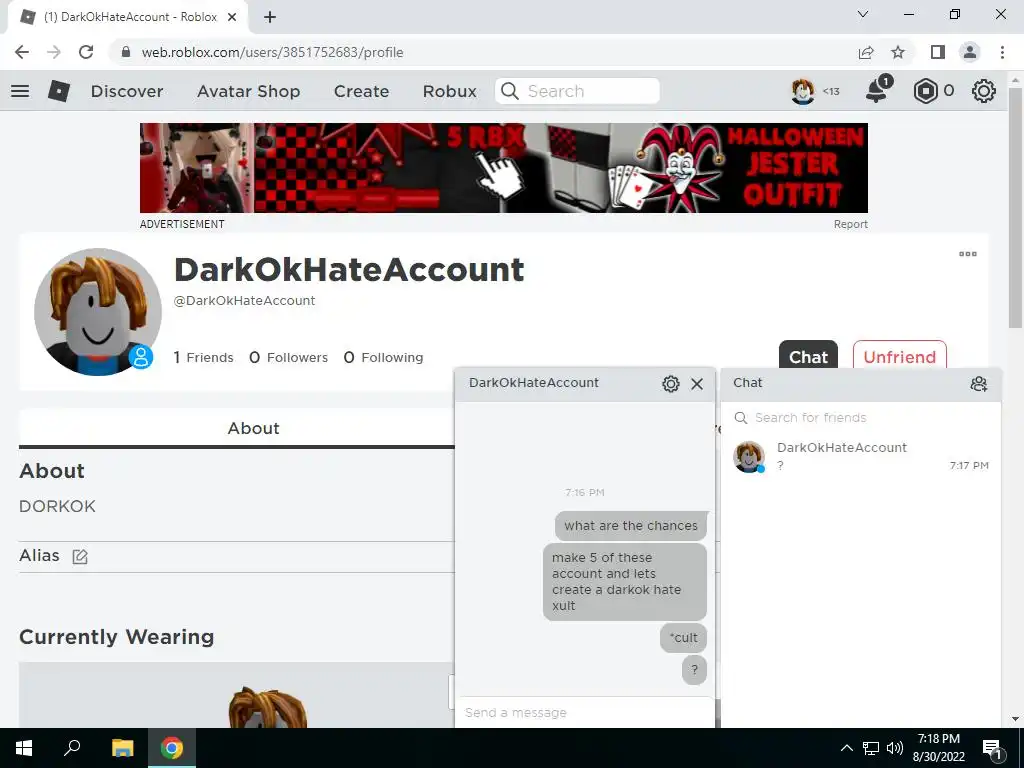Close the DarkOkHateAccount chat window
This screenshot has width=1024, height=768.
point(697,383)
